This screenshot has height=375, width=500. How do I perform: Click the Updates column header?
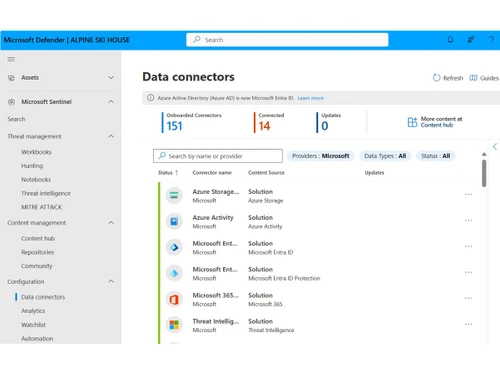374,173
